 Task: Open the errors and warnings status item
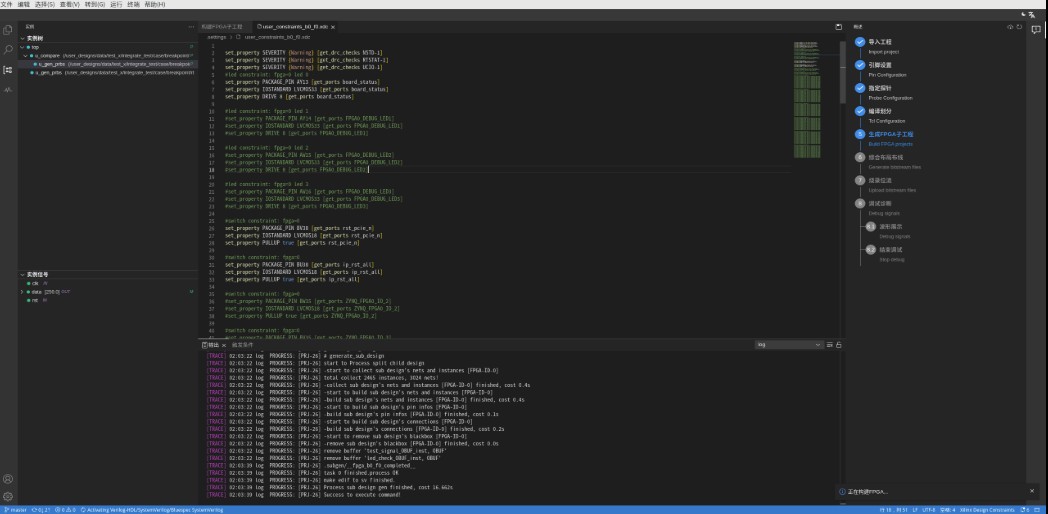[x=66, y=510]
